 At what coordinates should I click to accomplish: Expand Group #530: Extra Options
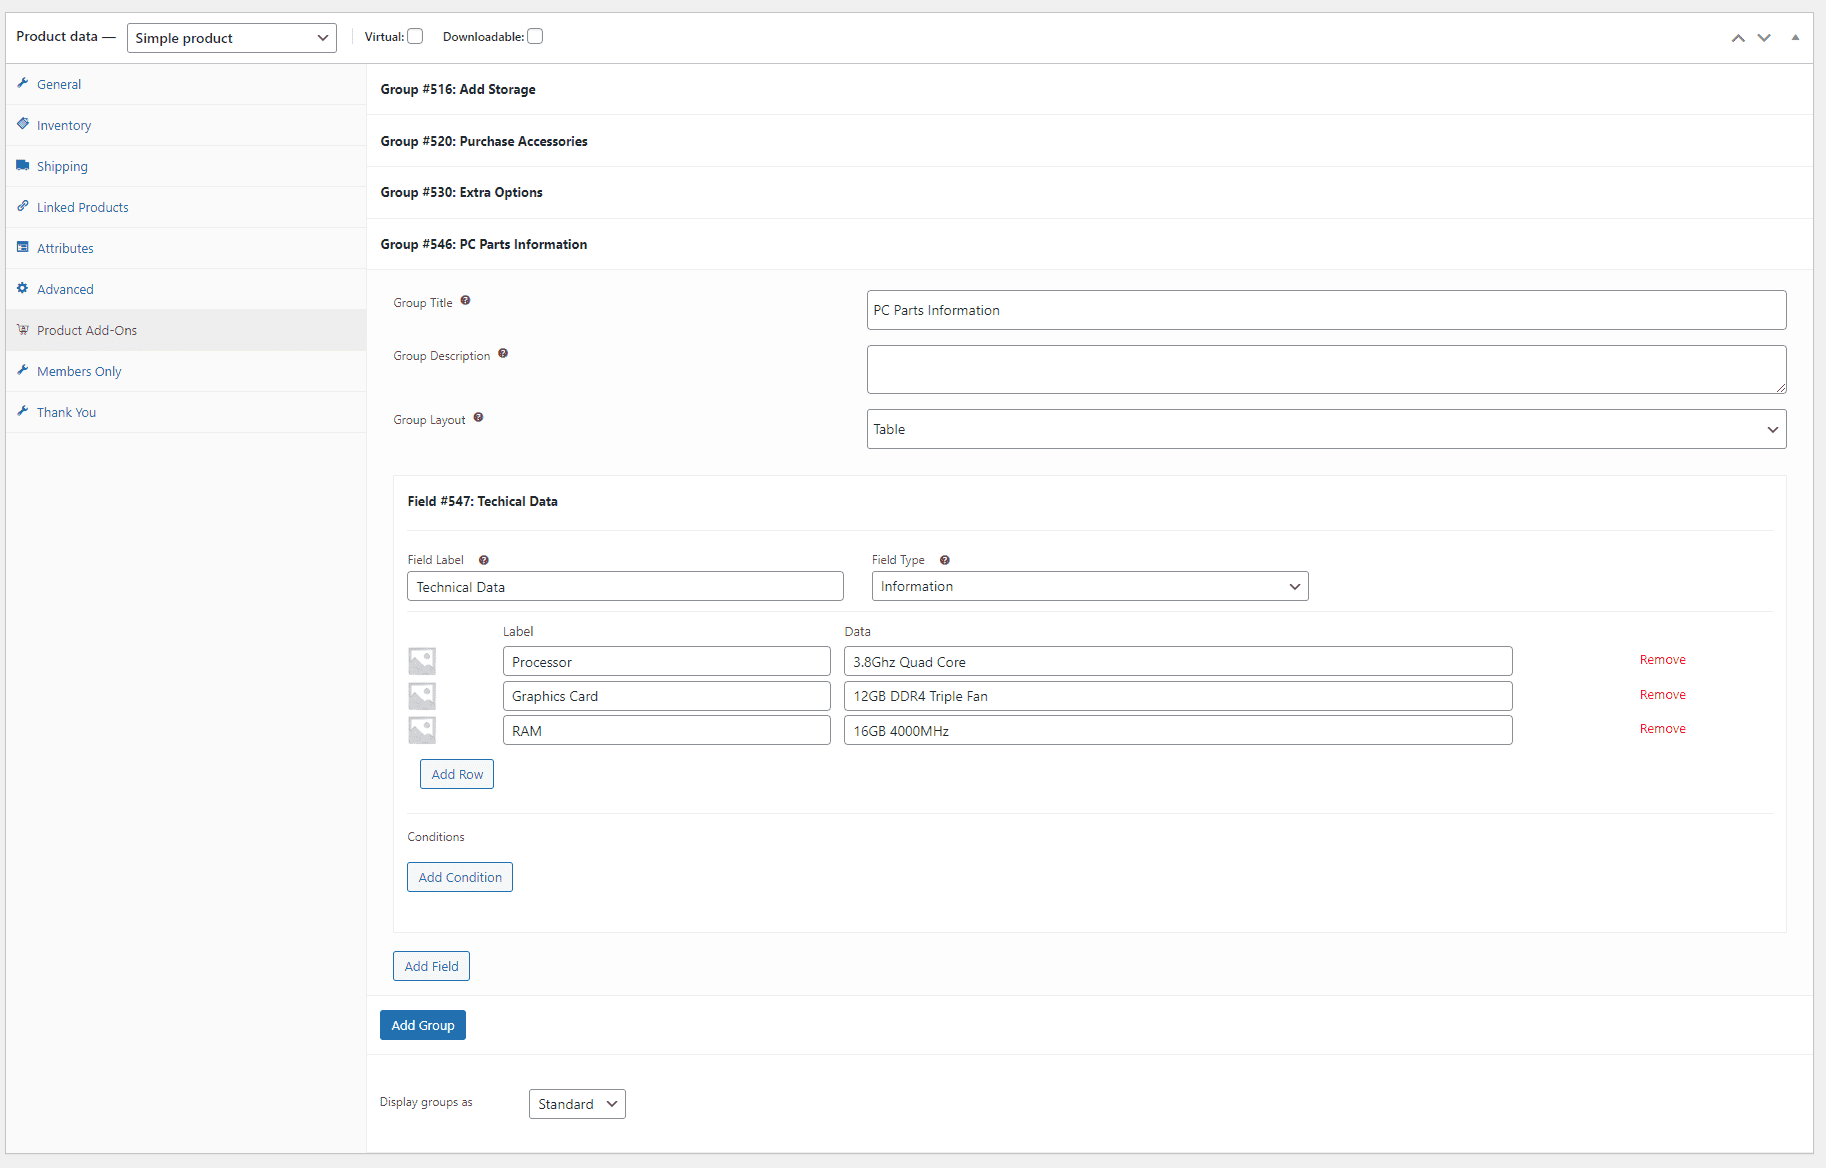pyautogui.click(x=1090, y=192)
